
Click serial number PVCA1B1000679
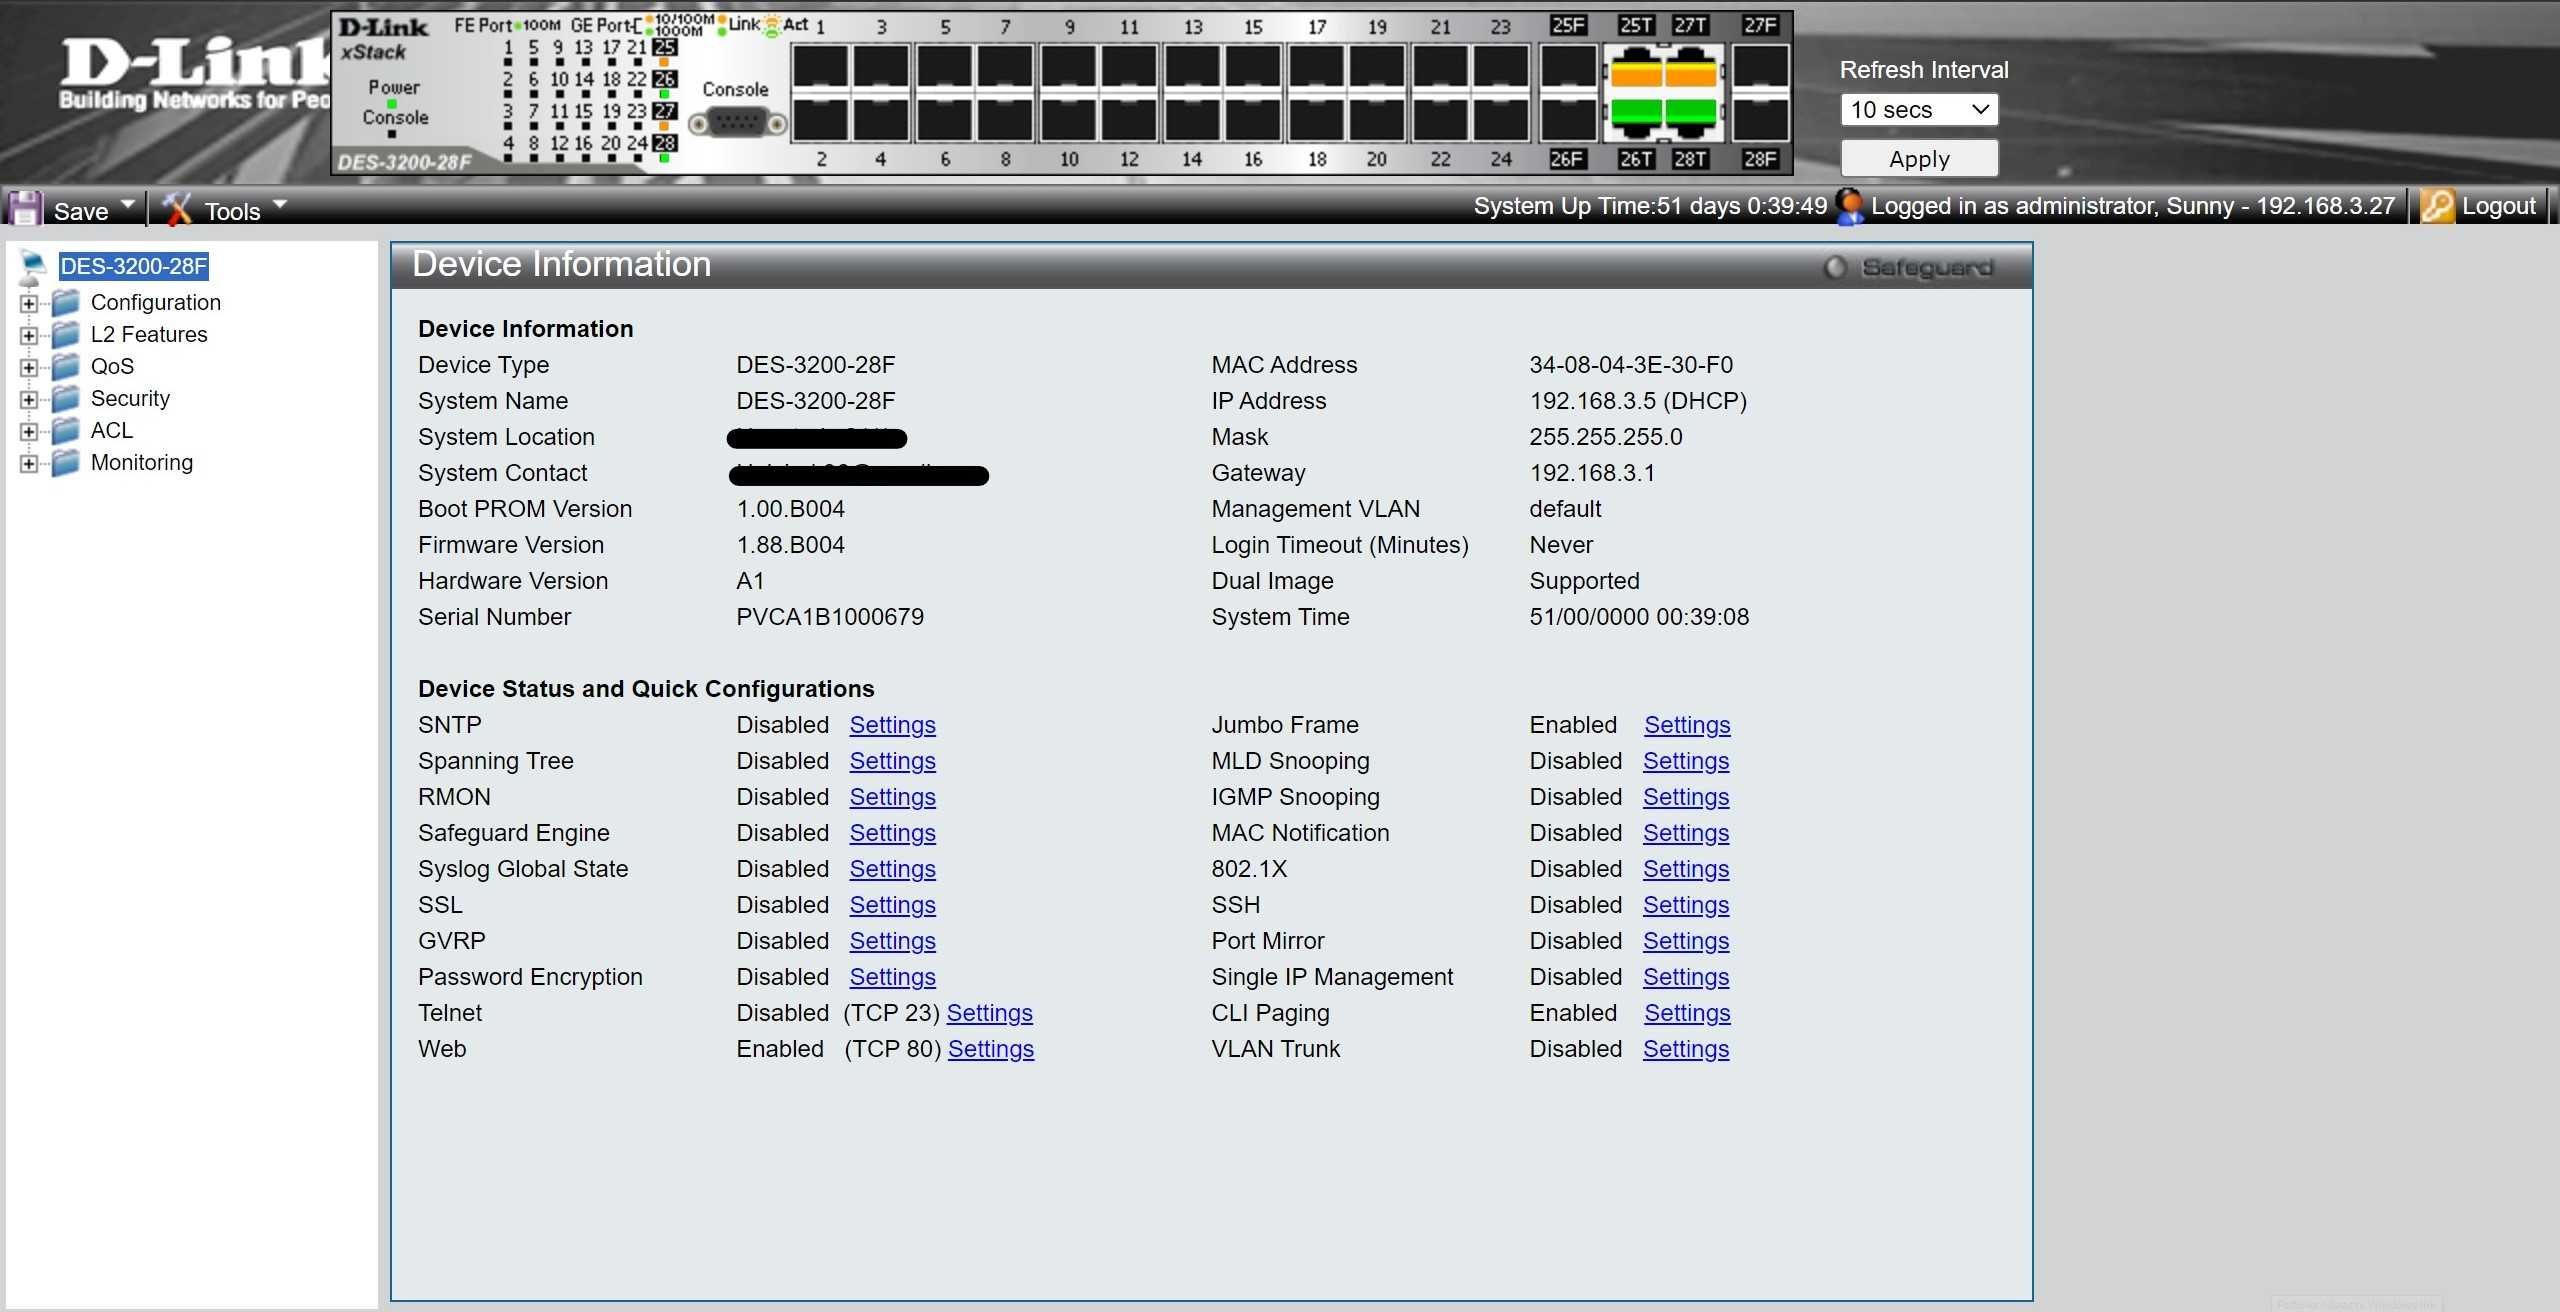830,617
